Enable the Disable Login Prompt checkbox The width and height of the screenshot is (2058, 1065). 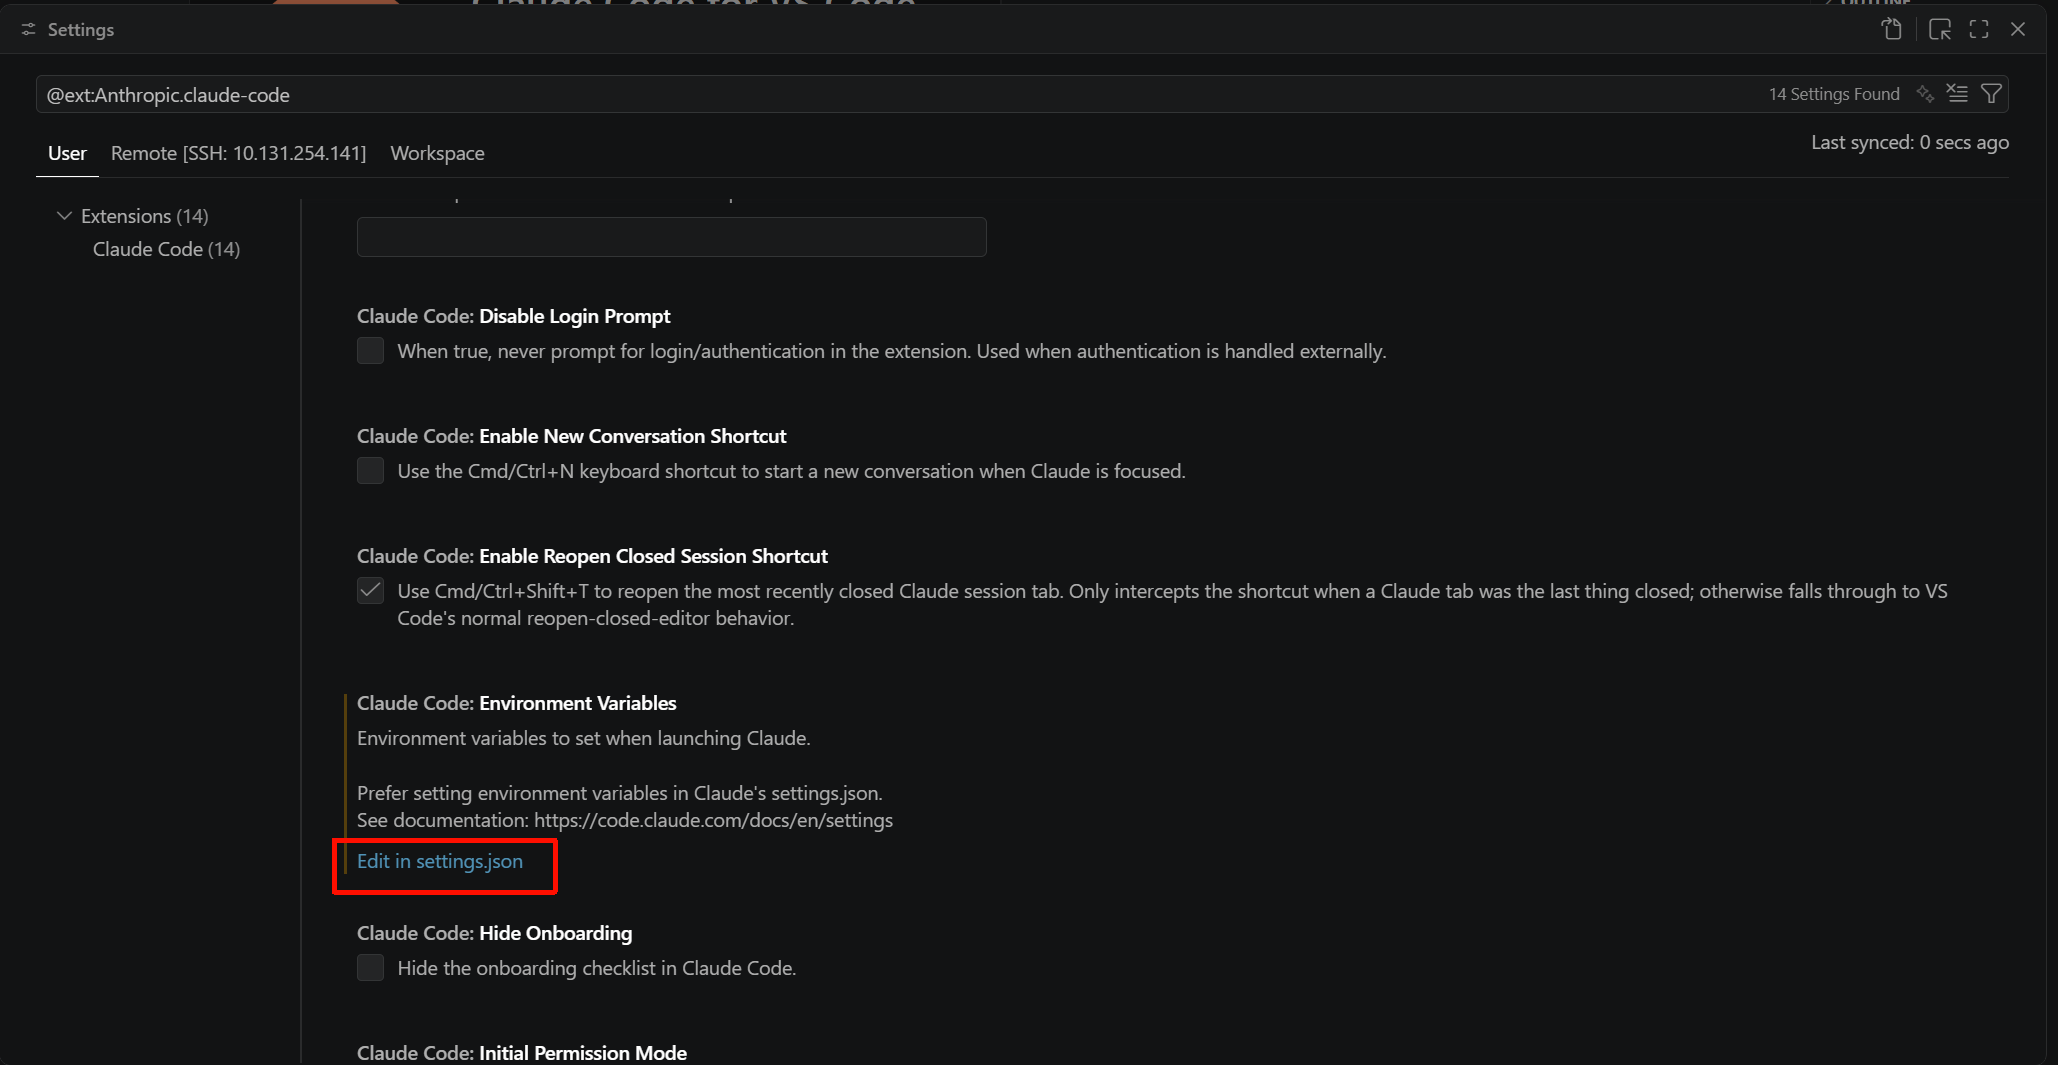click(x=371, y=351)
